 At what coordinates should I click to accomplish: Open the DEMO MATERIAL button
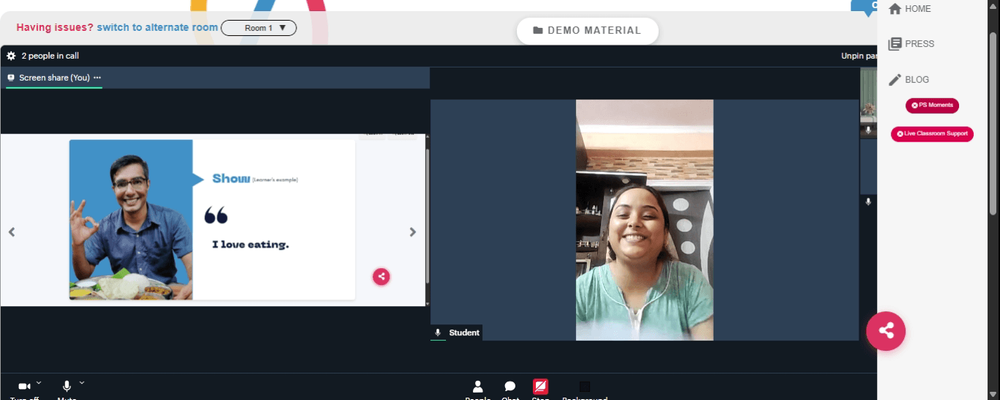click(587, 31)
